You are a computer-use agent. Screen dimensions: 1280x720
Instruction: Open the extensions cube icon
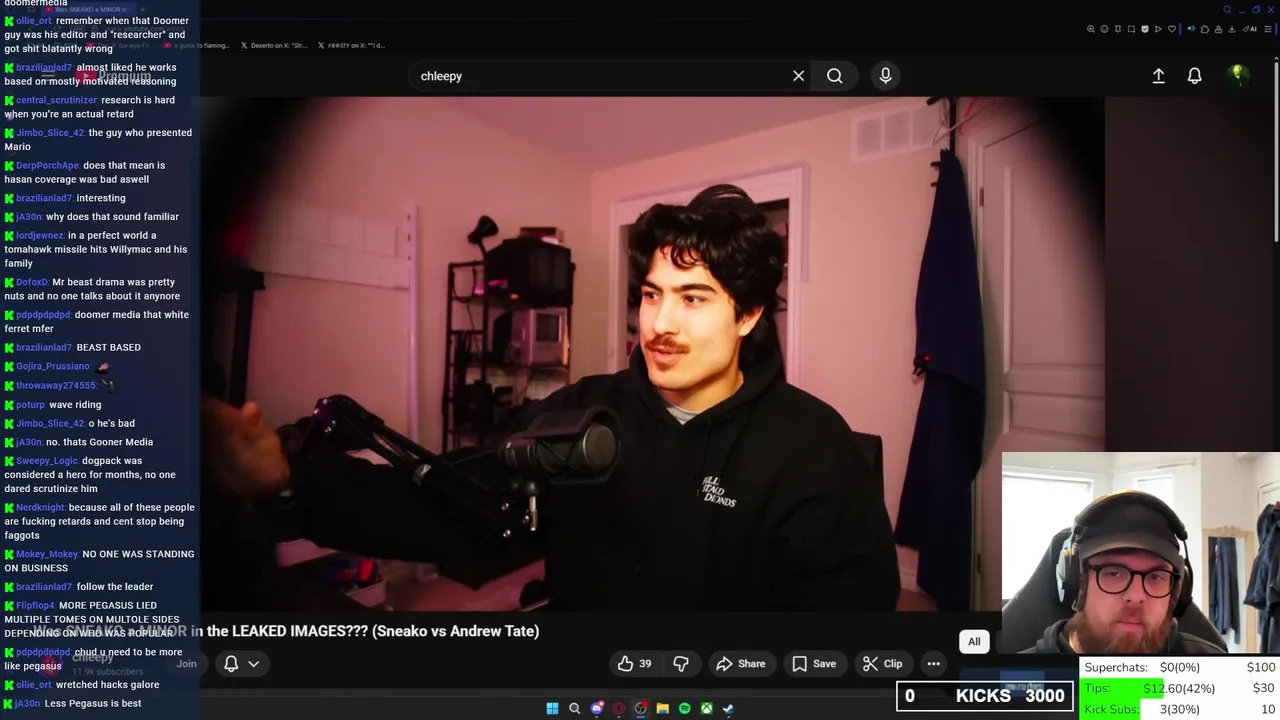click(x=1205, y=29)
